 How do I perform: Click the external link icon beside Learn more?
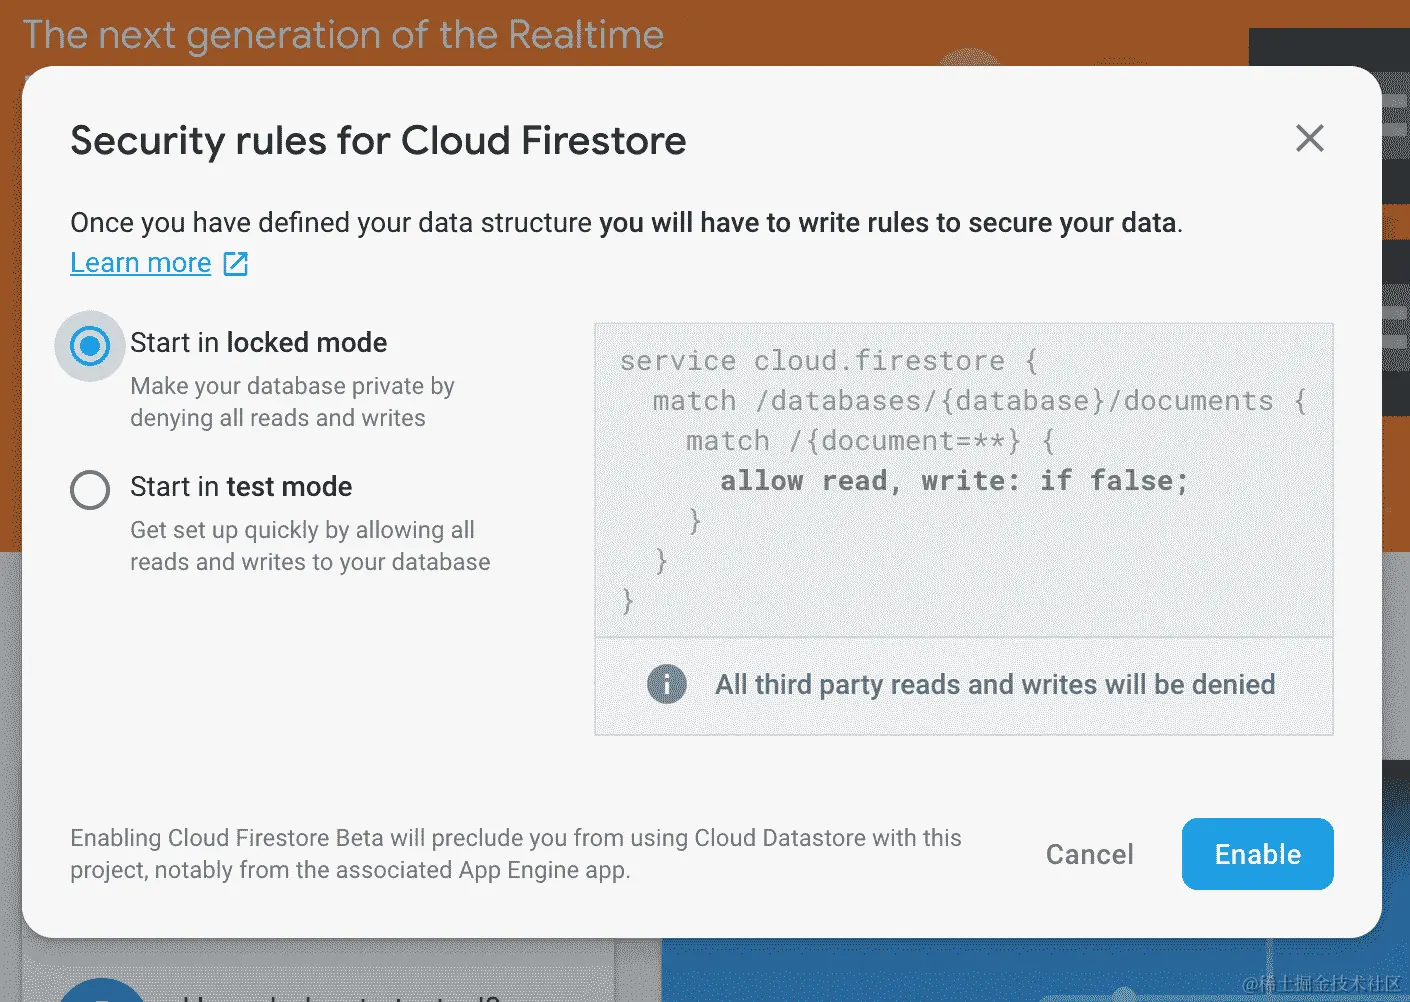[x=236, y=263]
